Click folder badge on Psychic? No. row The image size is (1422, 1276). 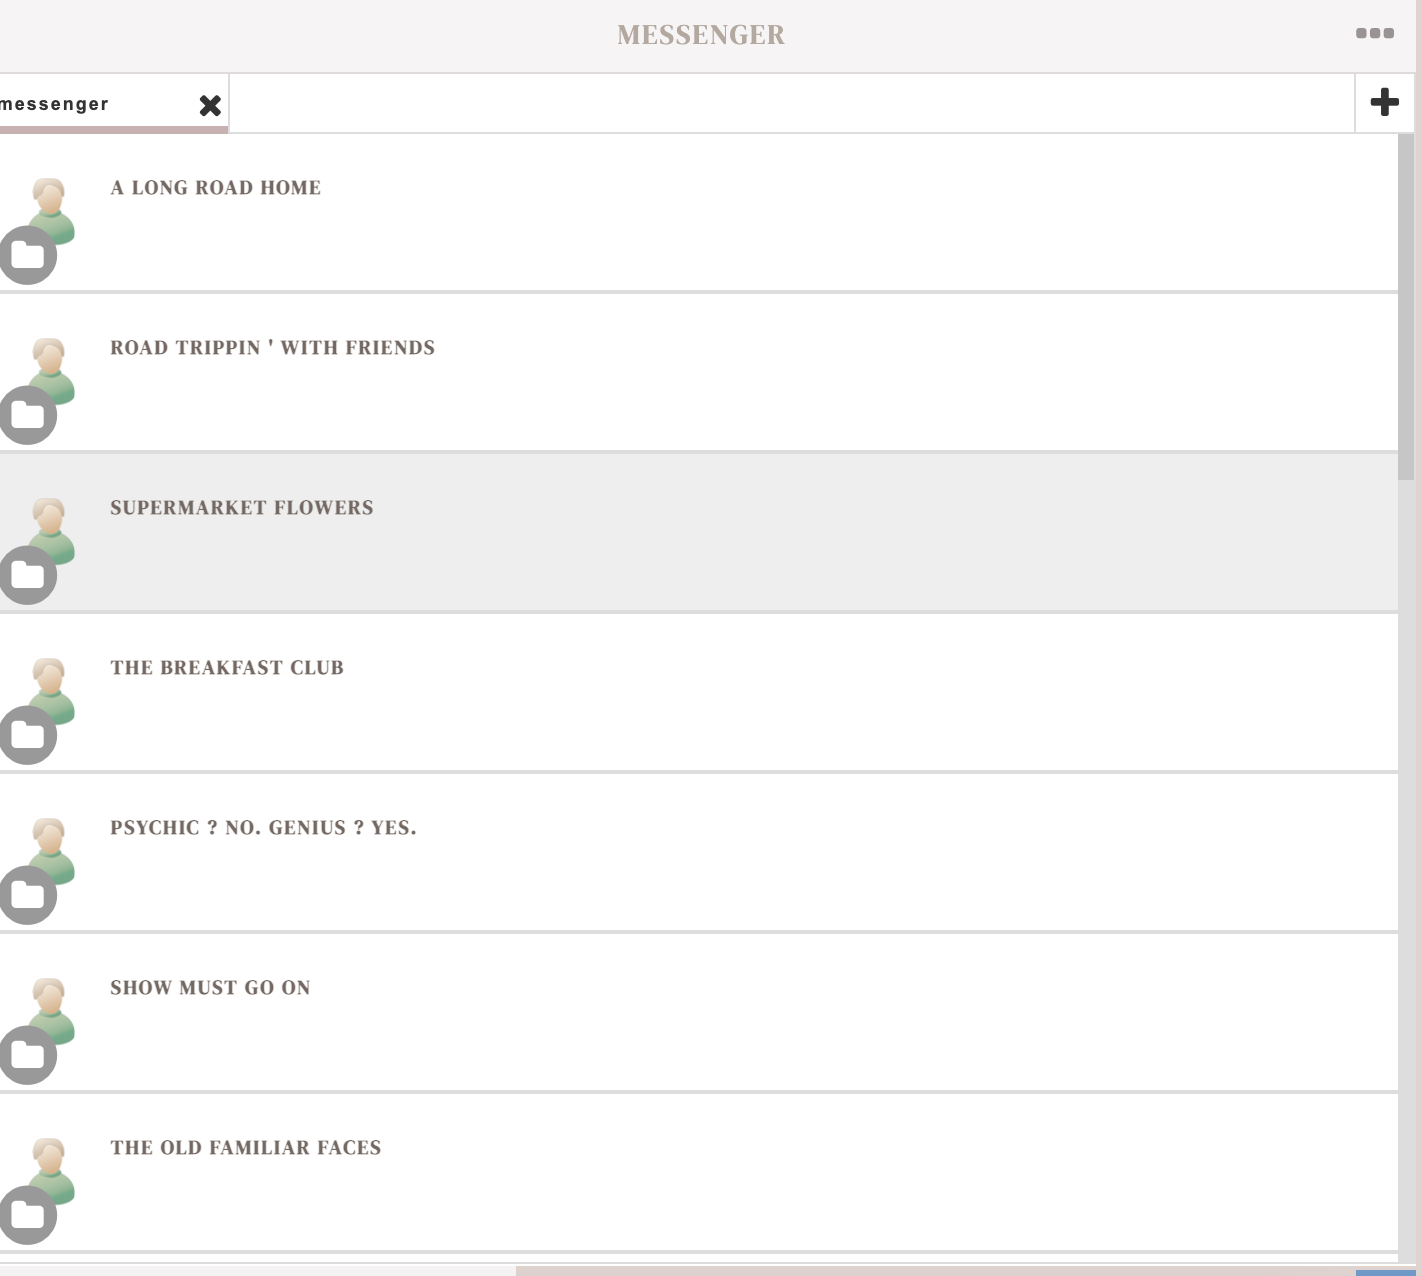click(27, 895)
